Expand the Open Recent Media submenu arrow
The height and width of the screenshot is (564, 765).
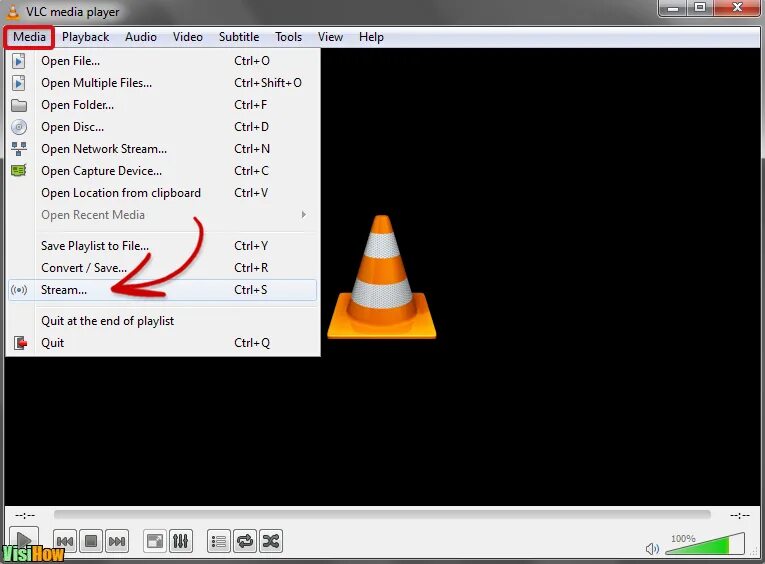[304, 215]
